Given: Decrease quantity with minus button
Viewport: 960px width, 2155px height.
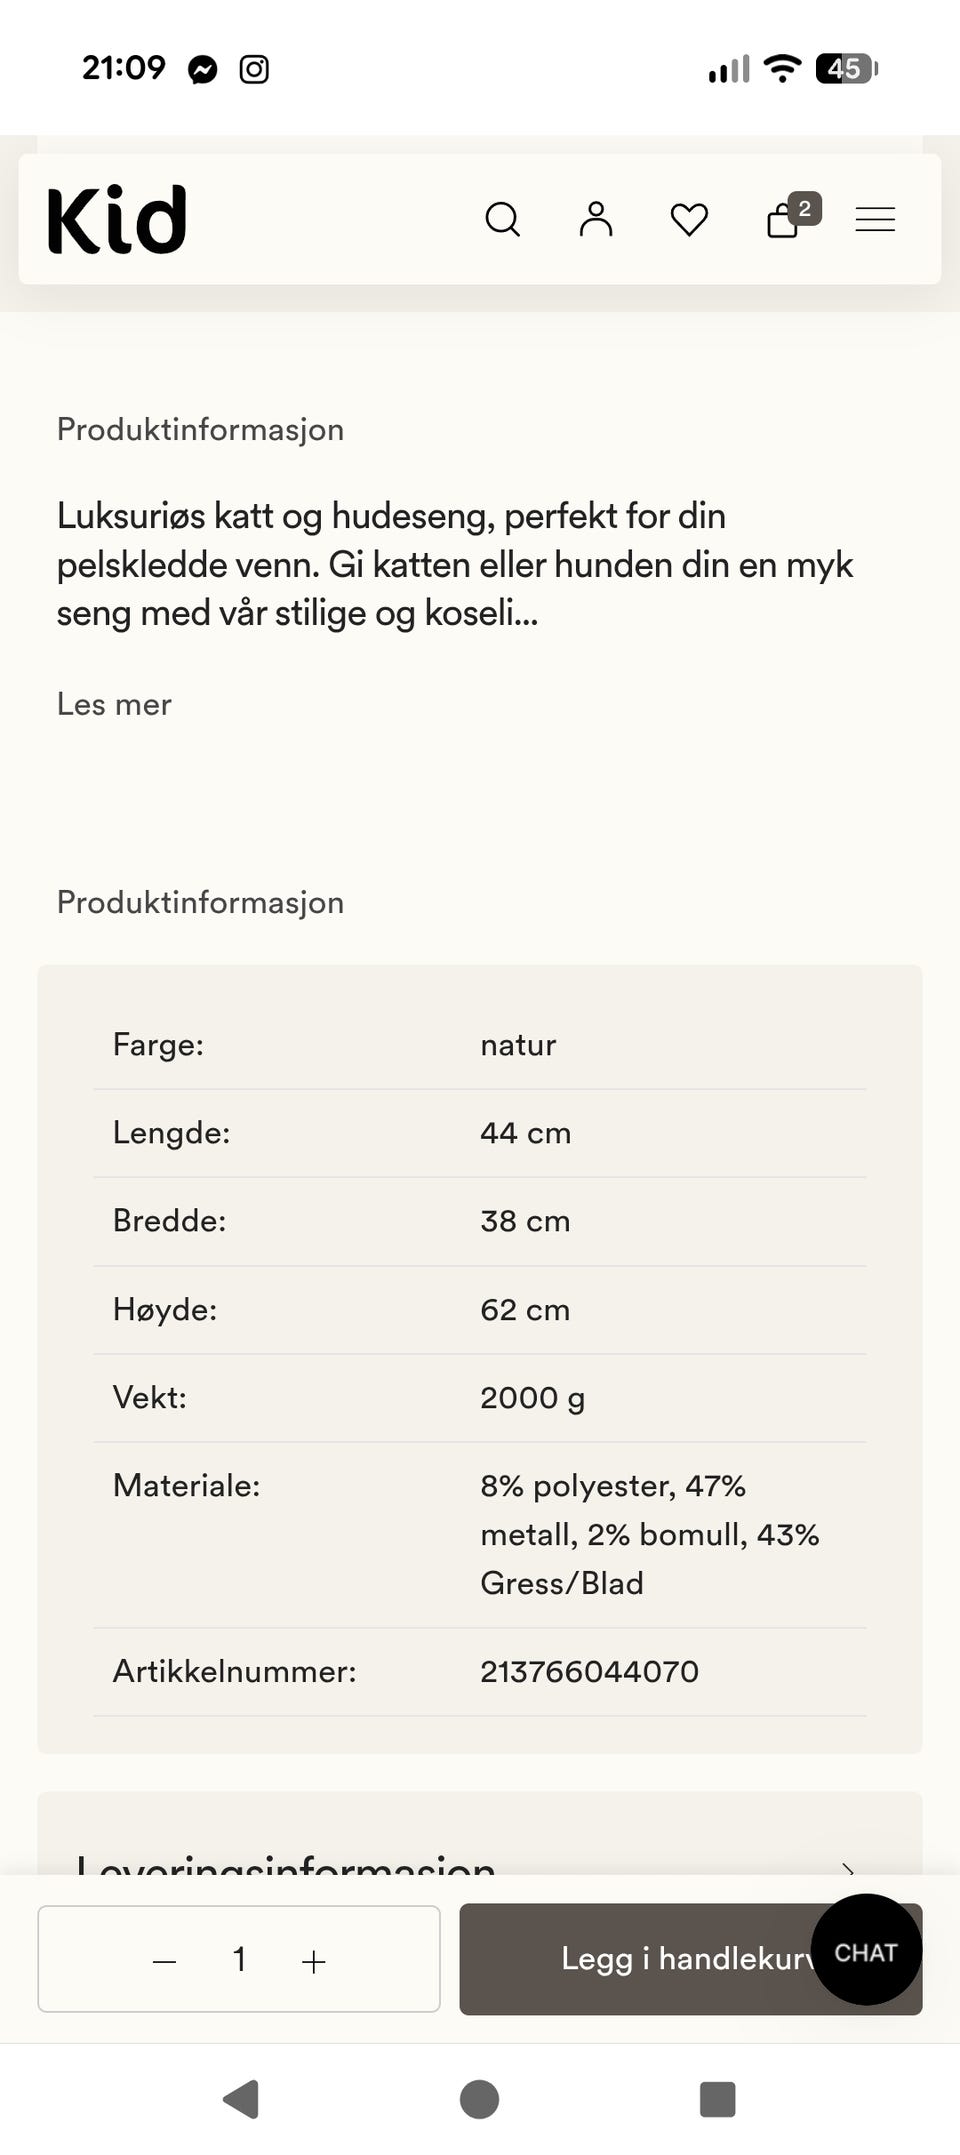Looking at the screenshot, I should click(x=165, y=1961).
